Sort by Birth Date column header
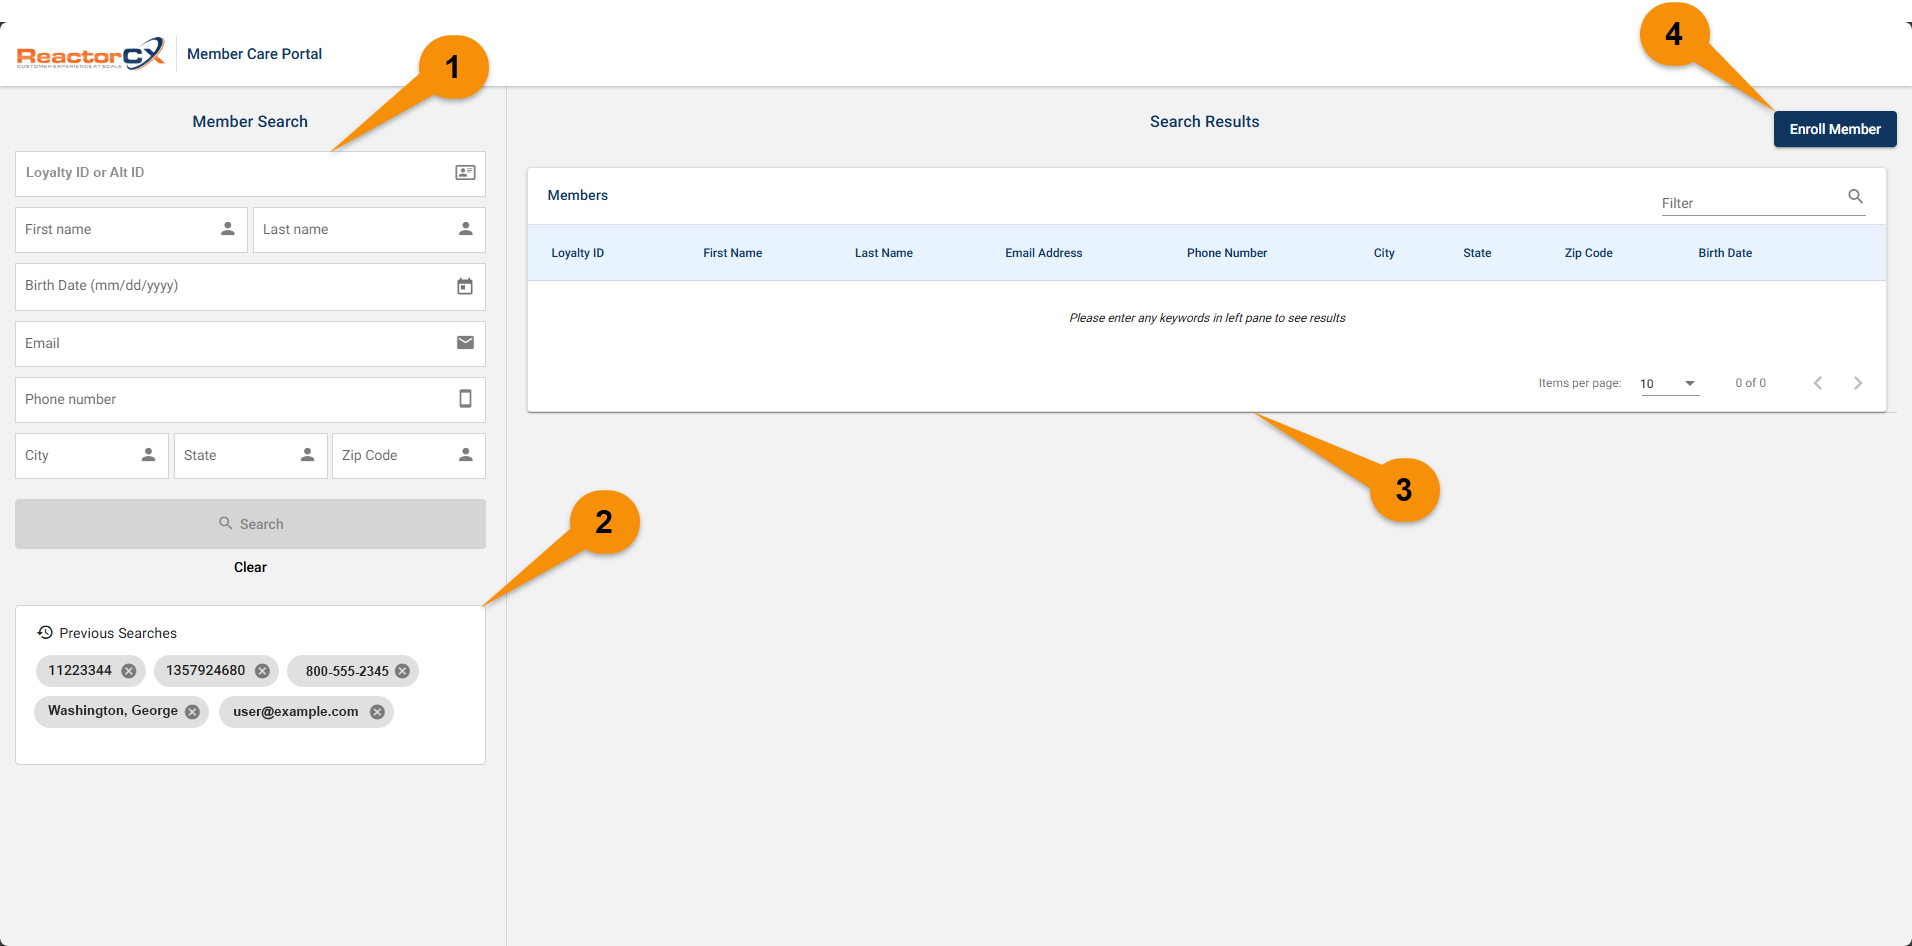 (1724, 253)
